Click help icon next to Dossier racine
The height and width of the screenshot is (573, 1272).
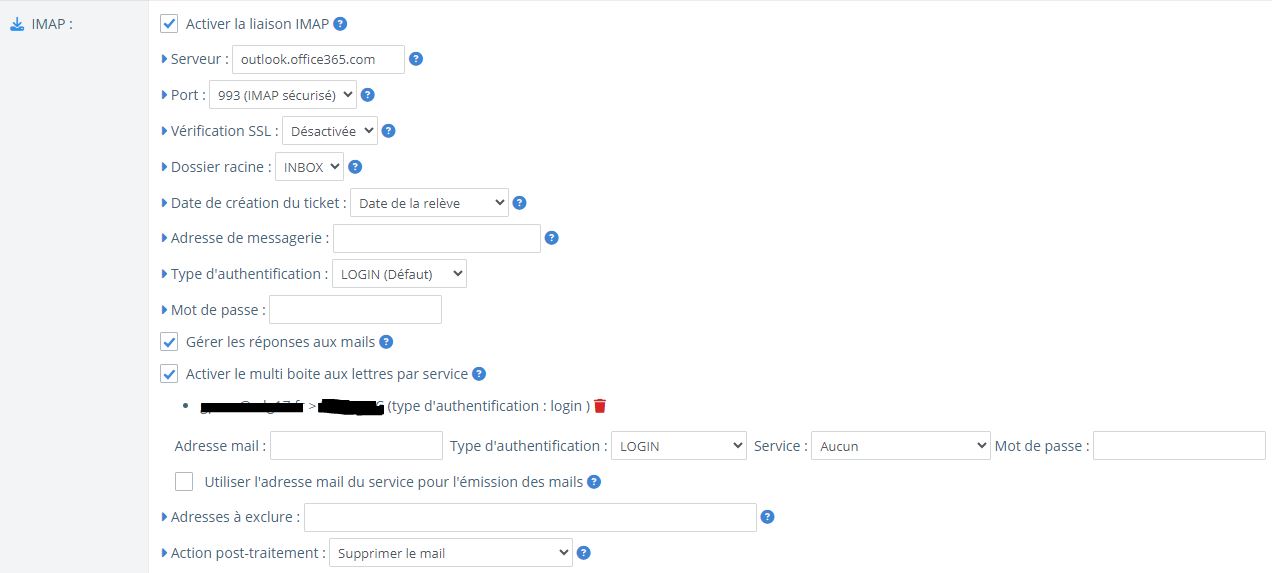355,167
